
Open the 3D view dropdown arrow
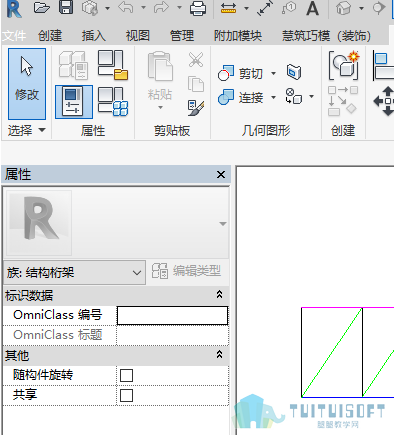pyautogui.click(x=361, y=8)
